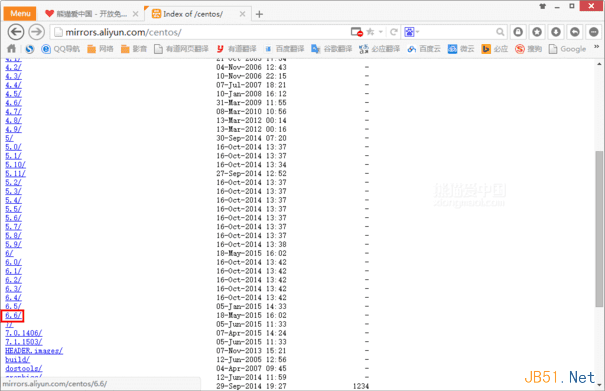Open the 网络 bookmark folder

click(x=100, y=49)
